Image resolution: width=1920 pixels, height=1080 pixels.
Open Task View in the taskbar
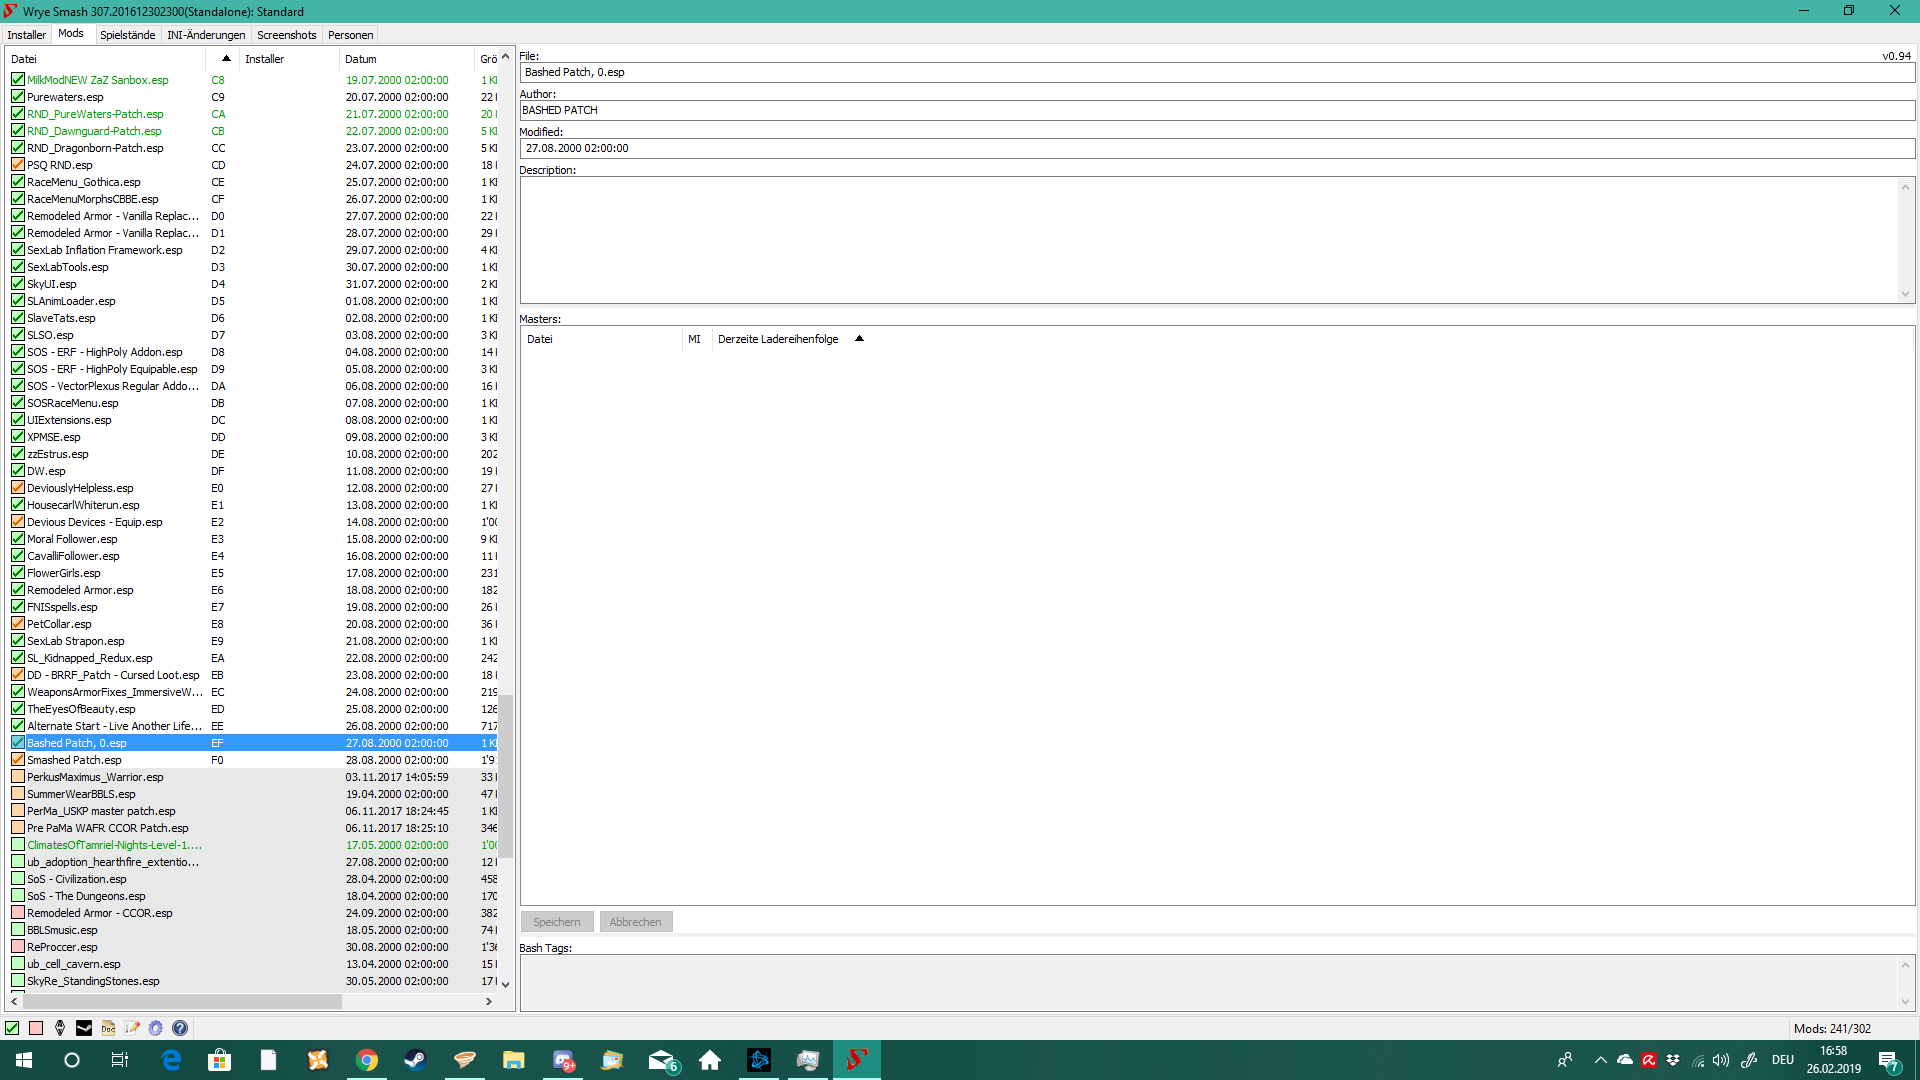(x=120, y=1060)
